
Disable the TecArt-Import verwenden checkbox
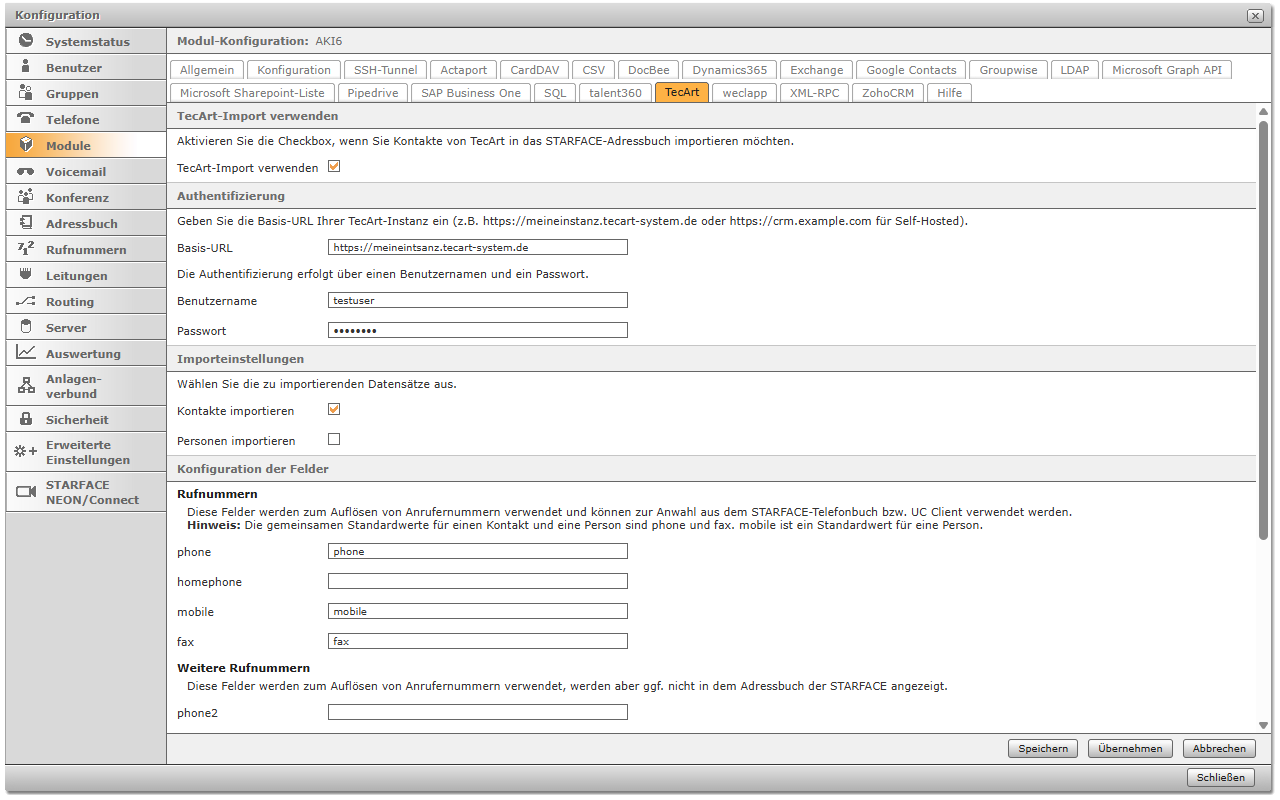[334, 167]
